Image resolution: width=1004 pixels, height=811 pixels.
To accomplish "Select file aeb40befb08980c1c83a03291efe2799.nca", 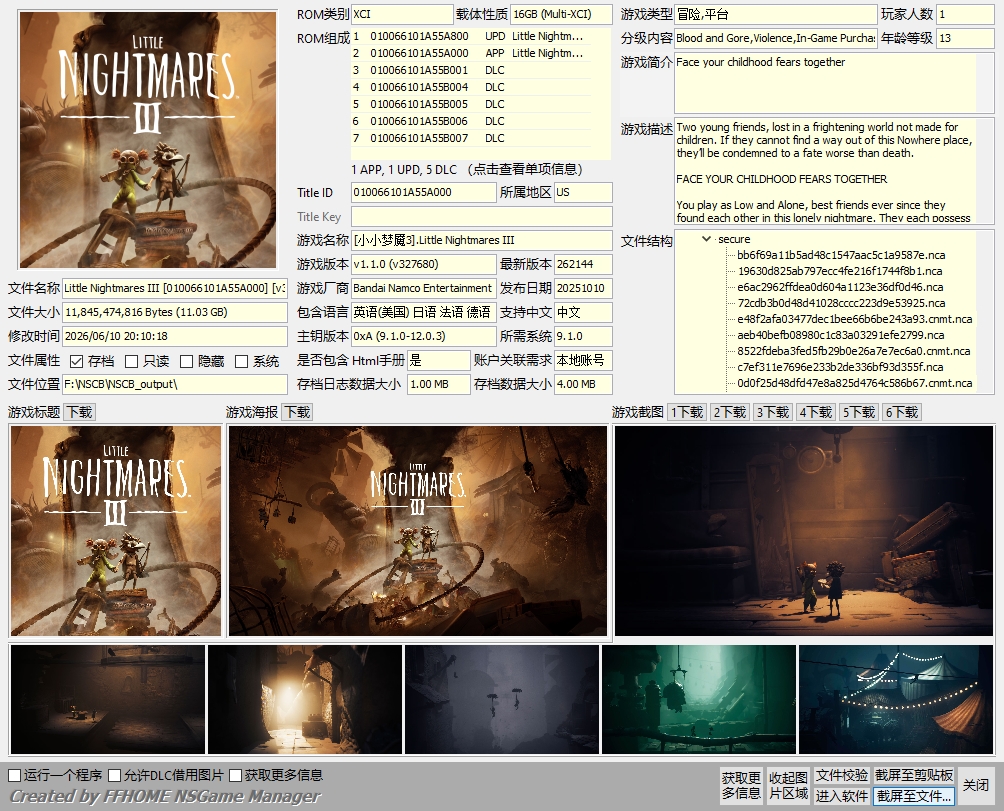I will click(841, 335).
